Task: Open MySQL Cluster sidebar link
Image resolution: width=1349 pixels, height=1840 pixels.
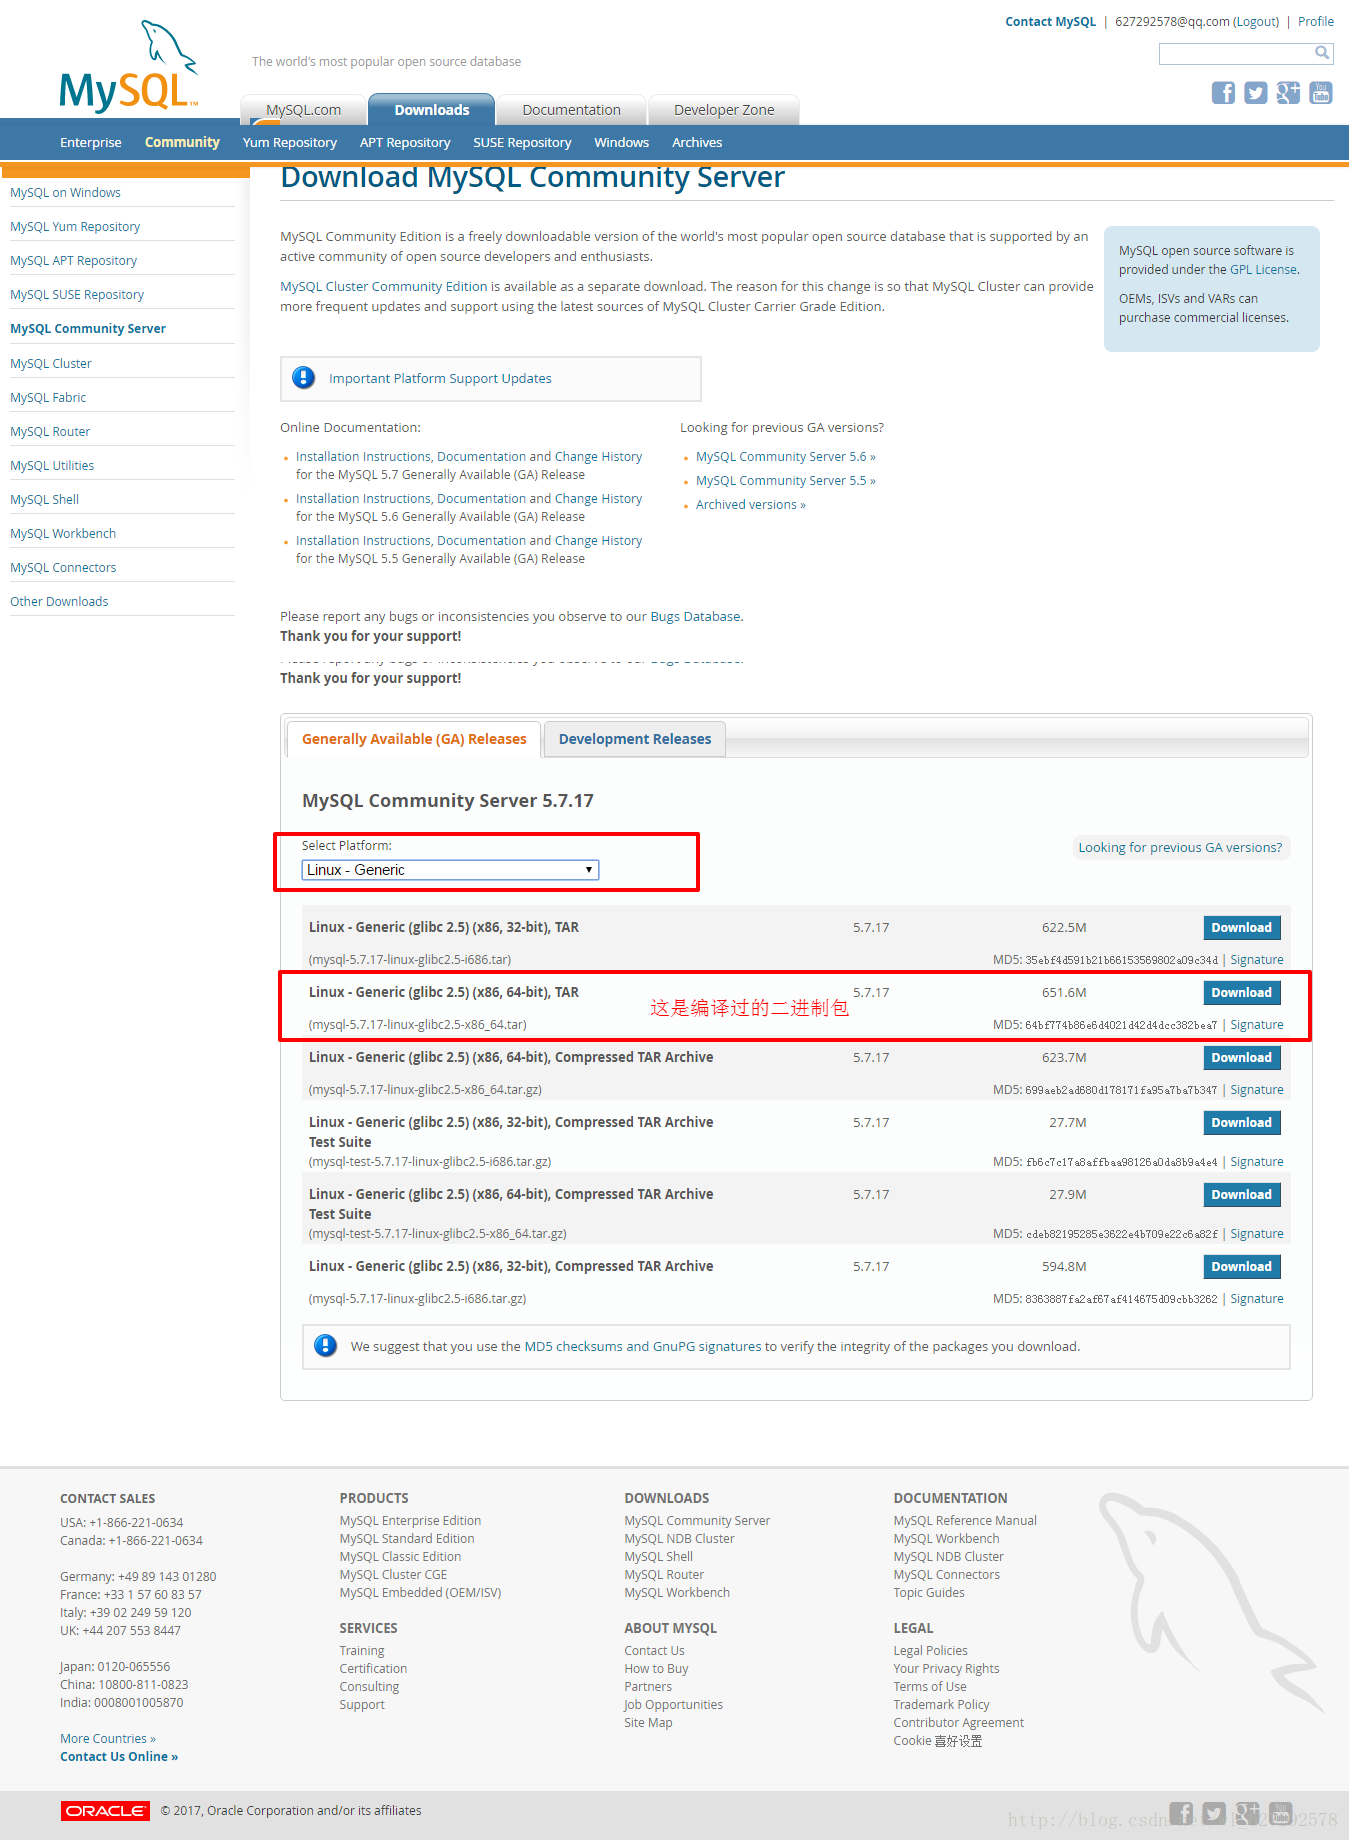Action: [x=51, y=364]
